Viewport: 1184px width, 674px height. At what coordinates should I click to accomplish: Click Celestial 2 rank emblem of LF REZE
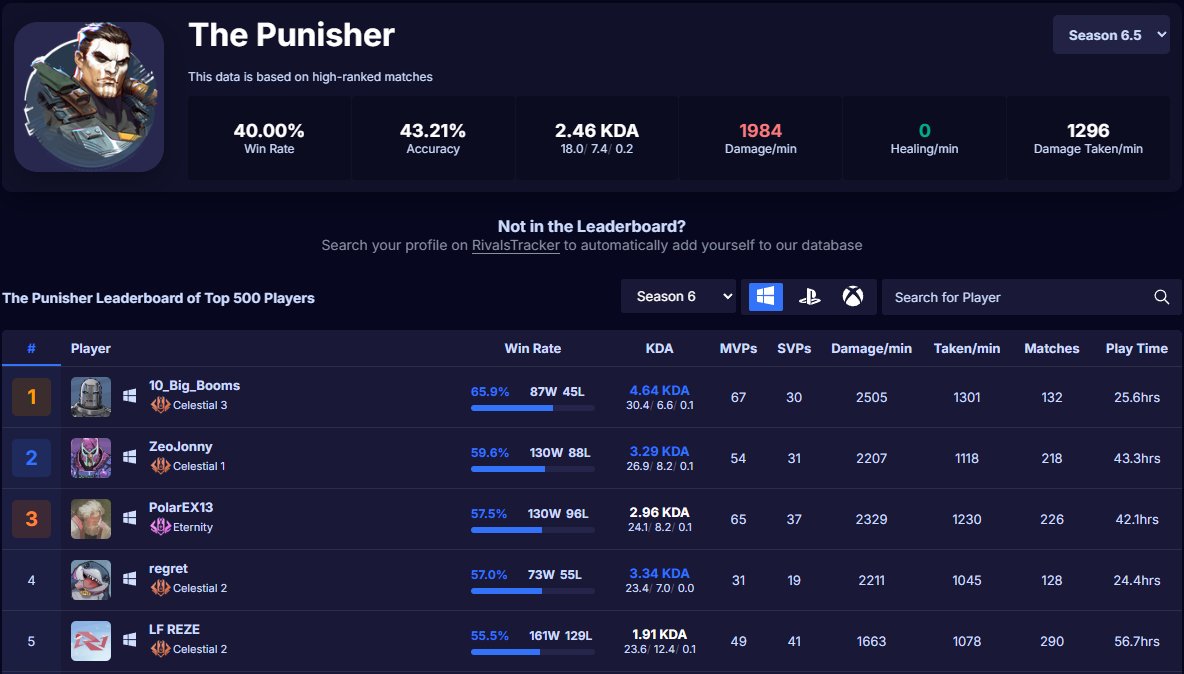click(x=160, y=649)
